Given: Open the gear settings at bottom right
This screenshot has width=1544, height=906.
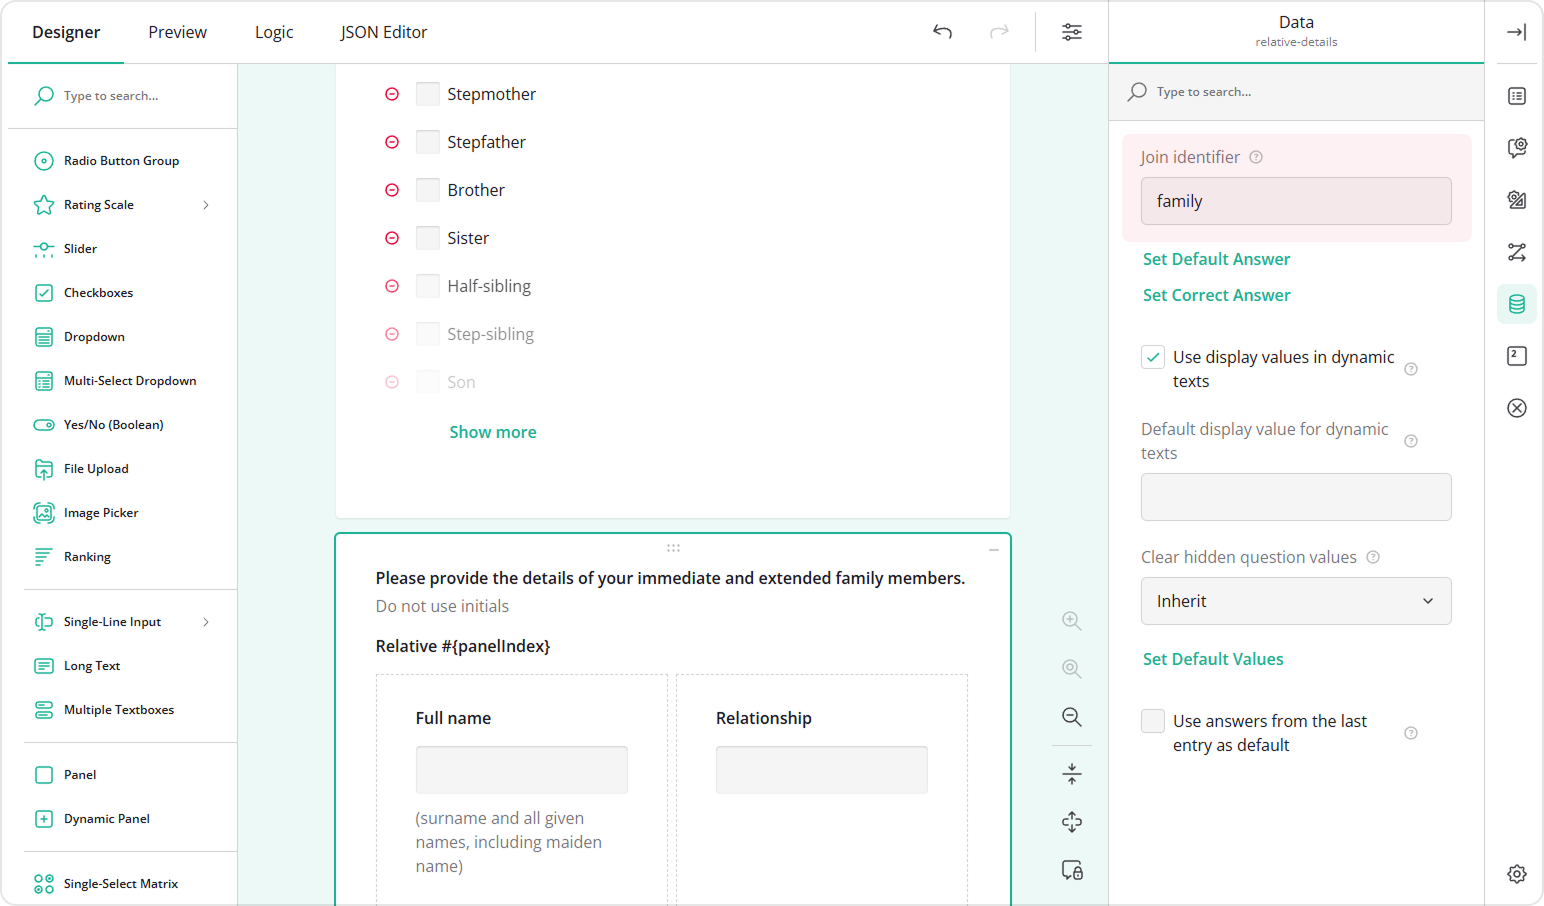Looking at the screenshot, I should click(x=1517, y=873).
